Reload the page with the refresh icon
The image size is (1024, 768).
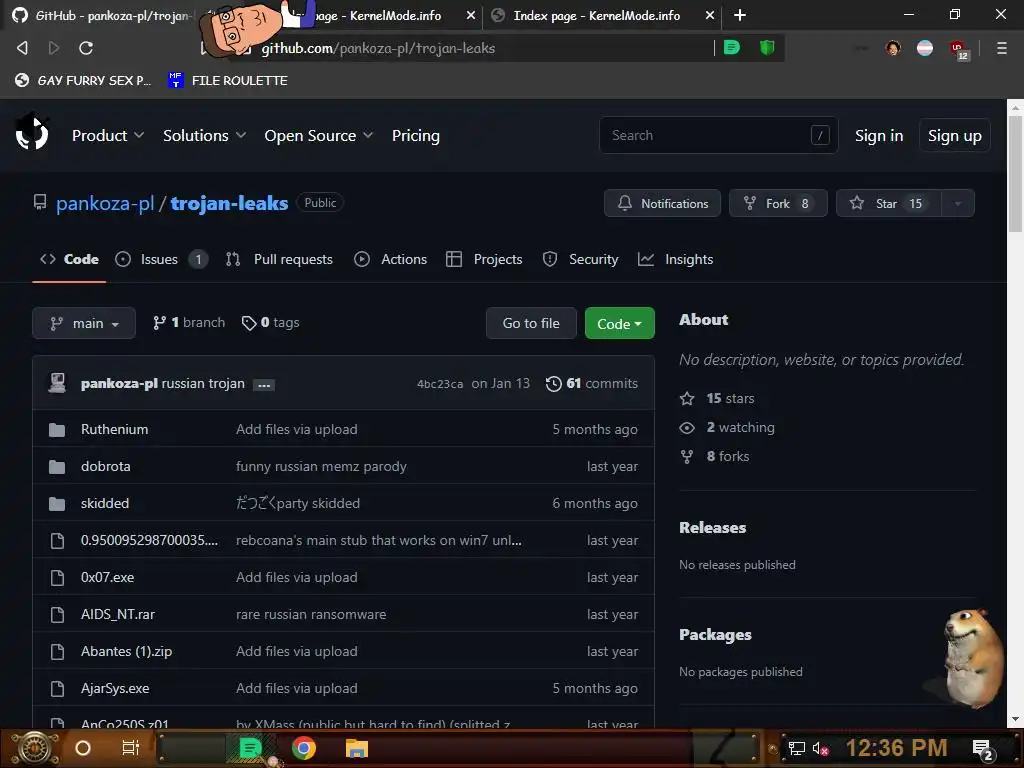(x=86, y=48)
